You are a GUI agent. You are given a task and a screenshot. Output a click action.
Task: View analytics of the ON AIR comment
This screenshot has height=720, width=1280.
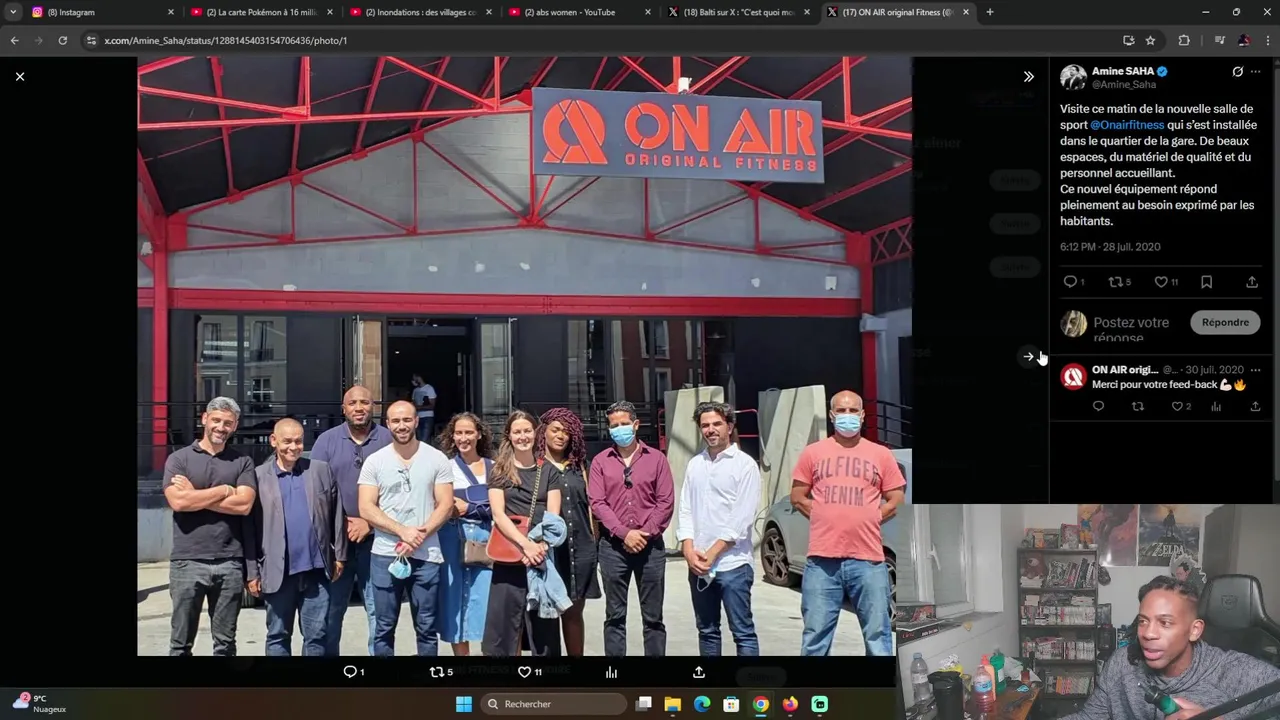1216,406
